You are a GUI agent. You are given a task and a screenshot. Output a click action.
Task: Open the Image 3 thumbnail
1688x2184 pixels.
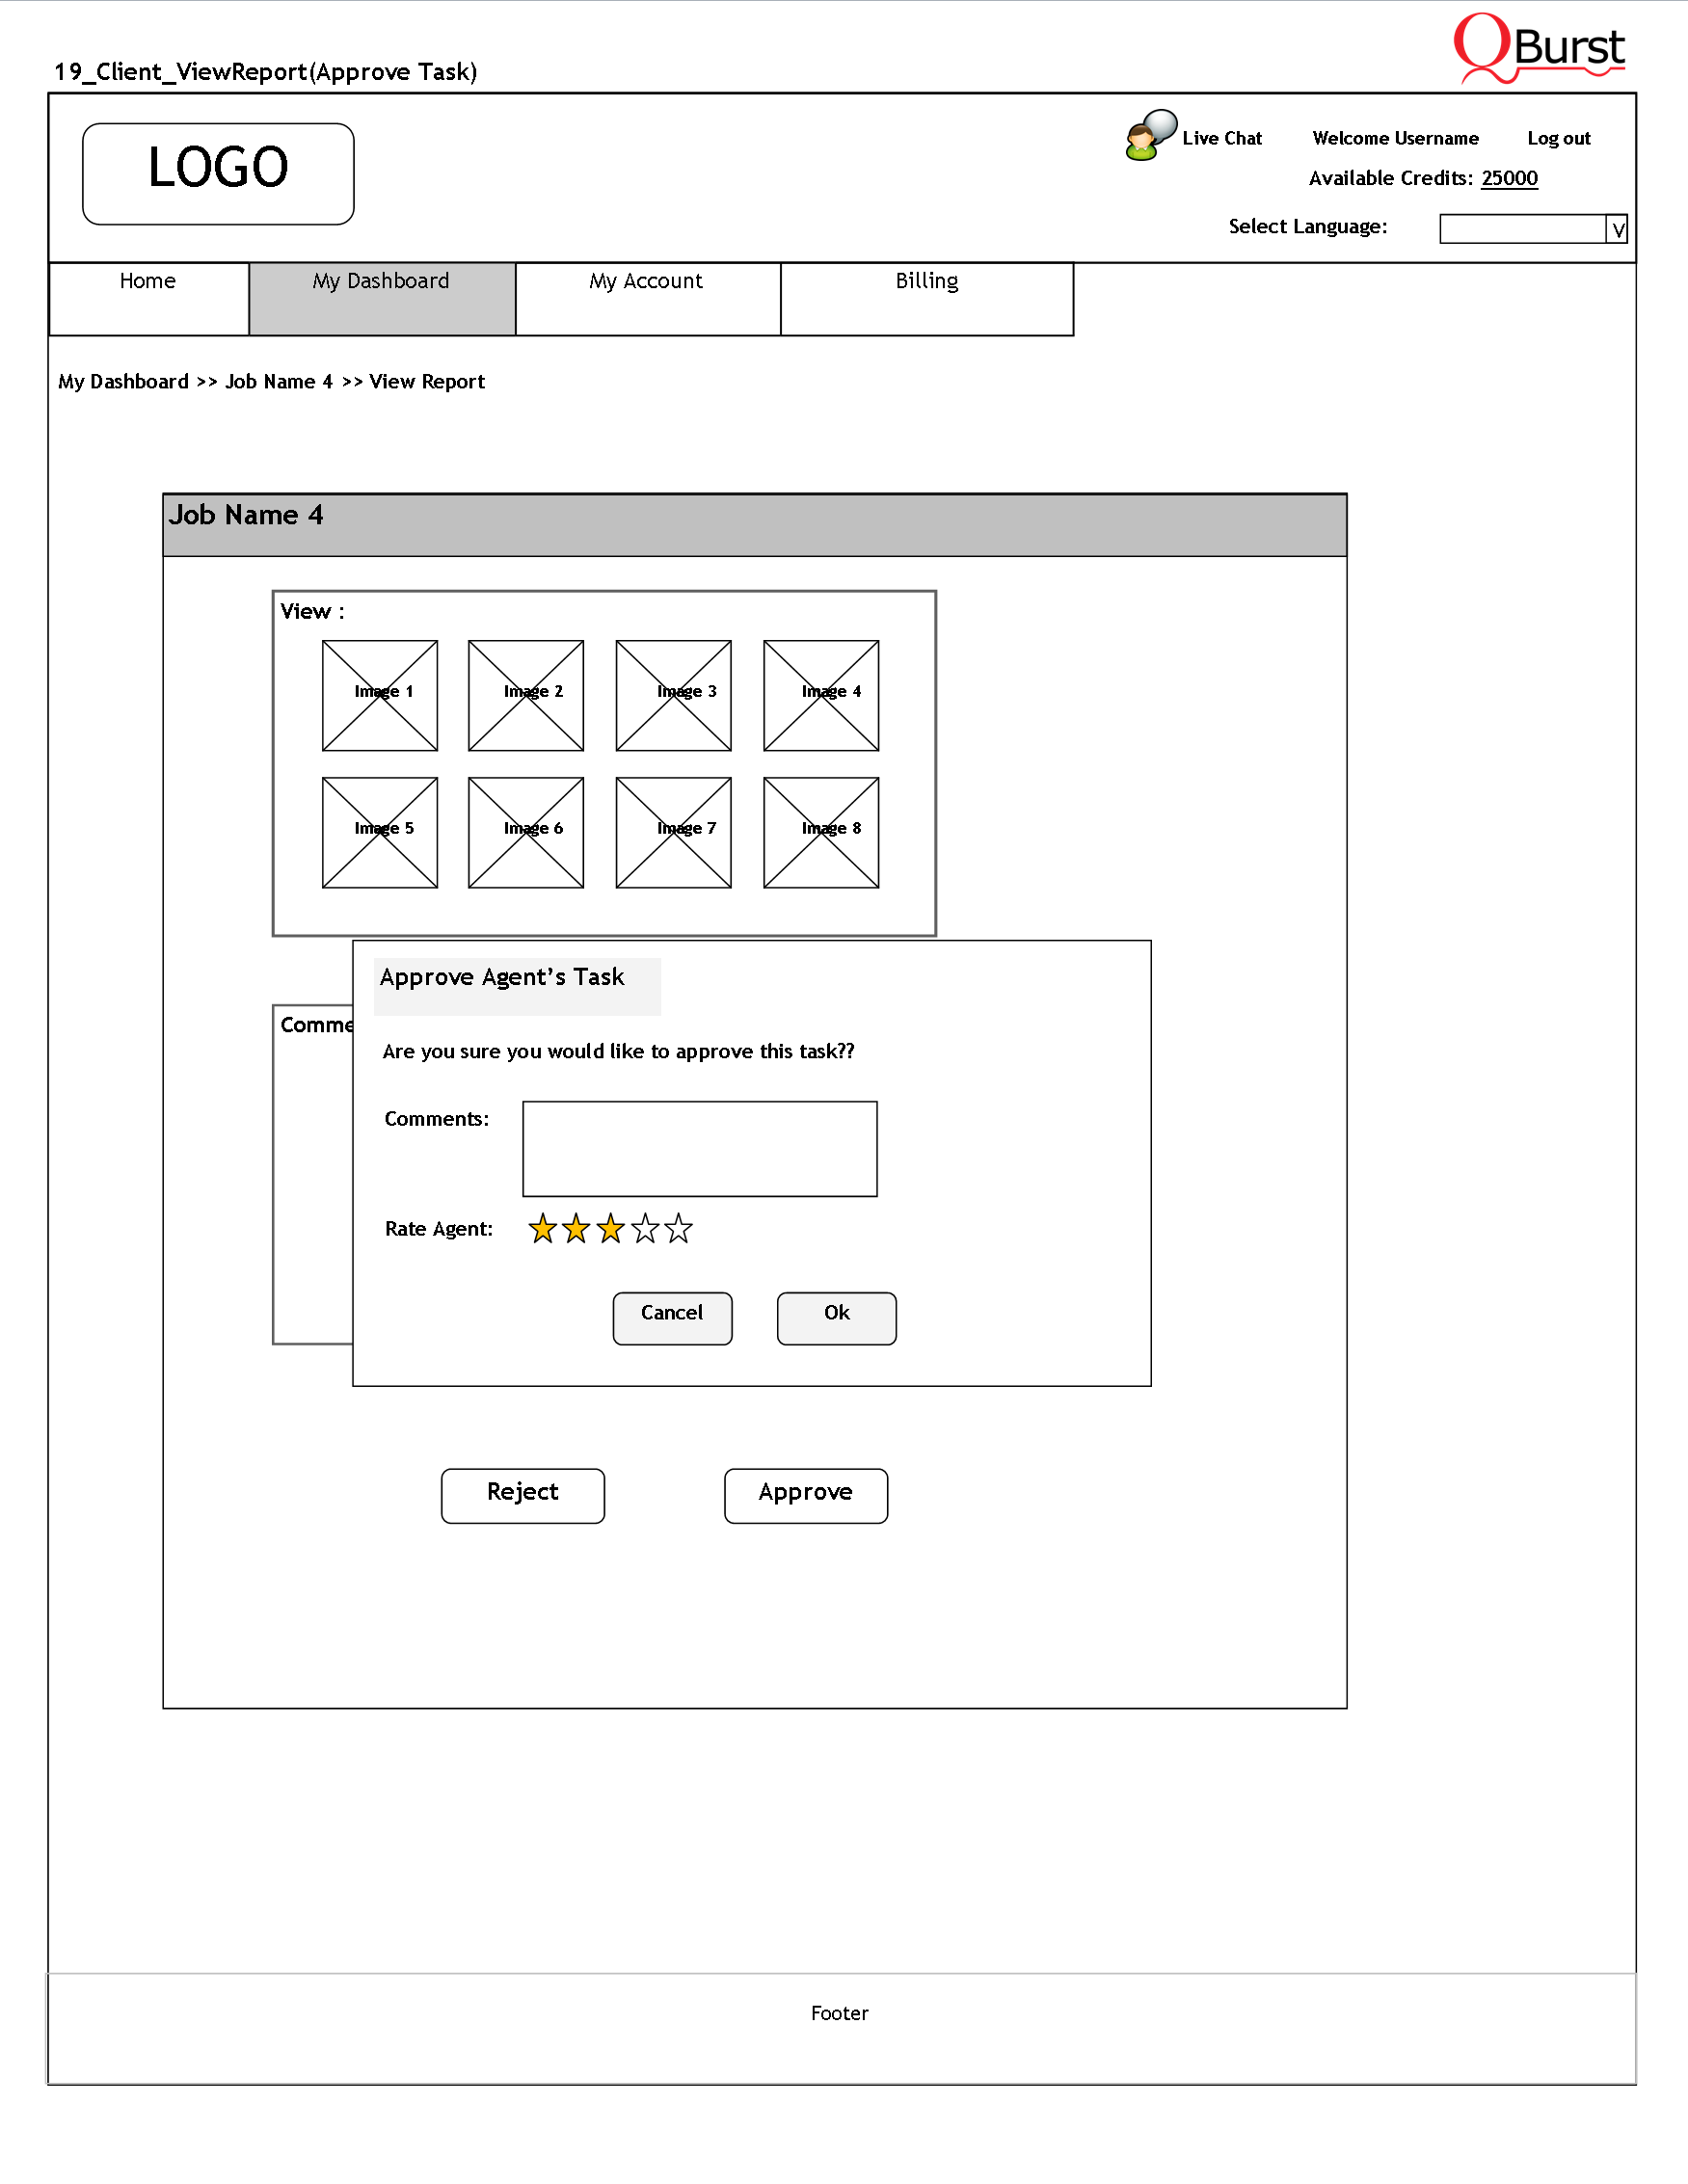(673, 695)
